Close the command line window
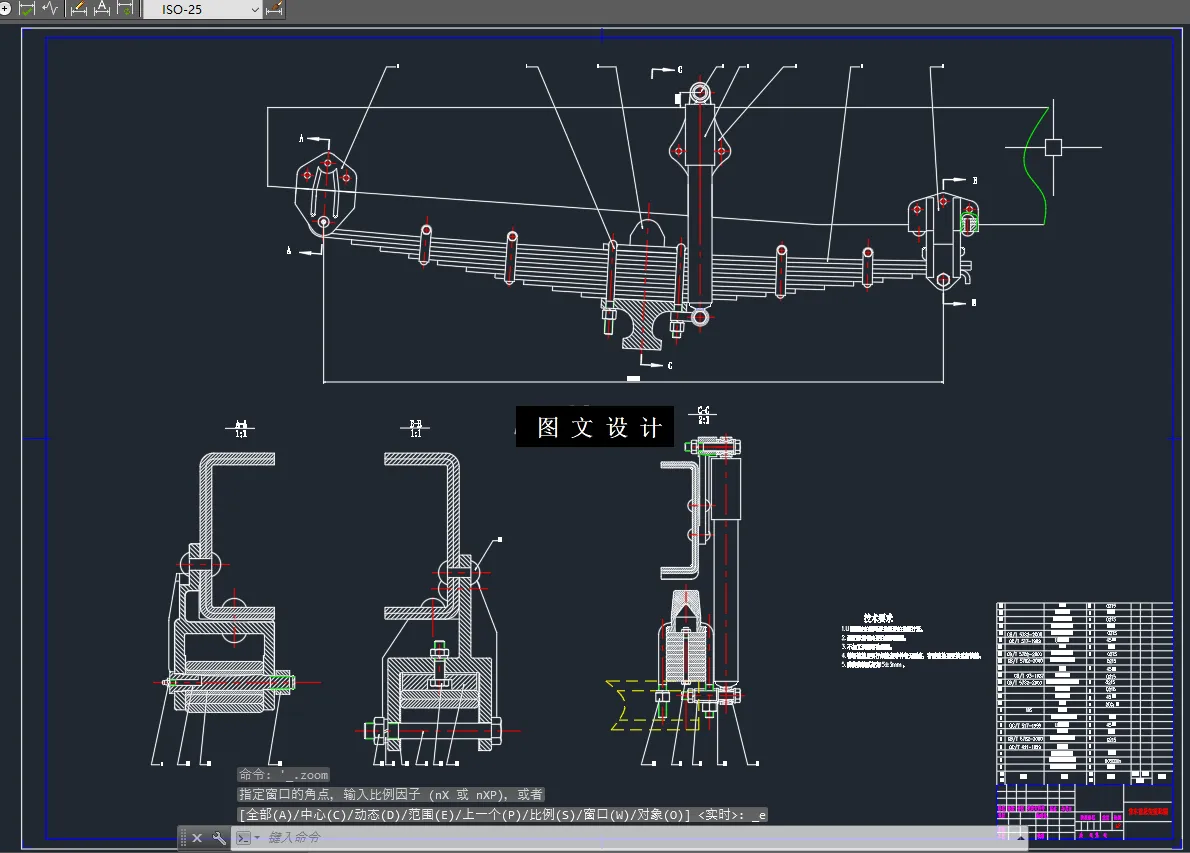The image size is (1190, 853). coord(197,838)
